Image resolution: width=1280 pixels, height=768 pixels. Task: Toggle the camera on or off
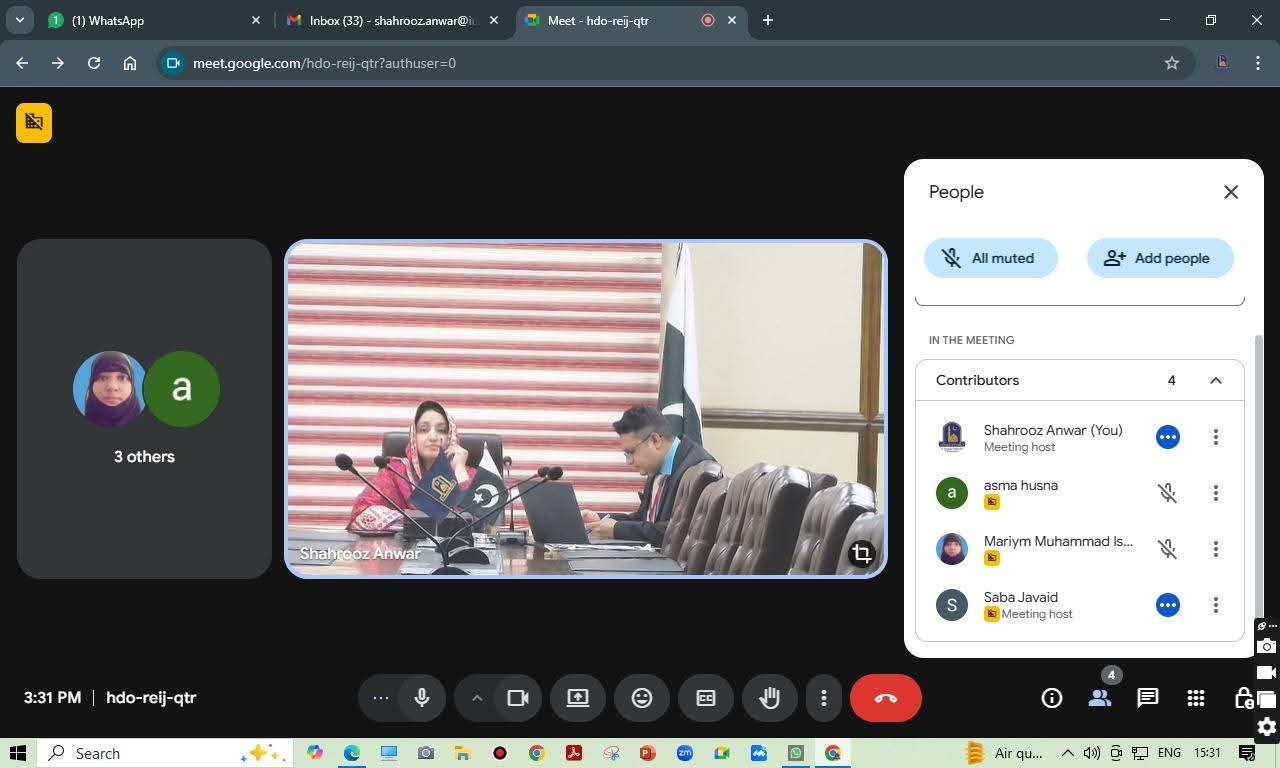pos(517,698)
